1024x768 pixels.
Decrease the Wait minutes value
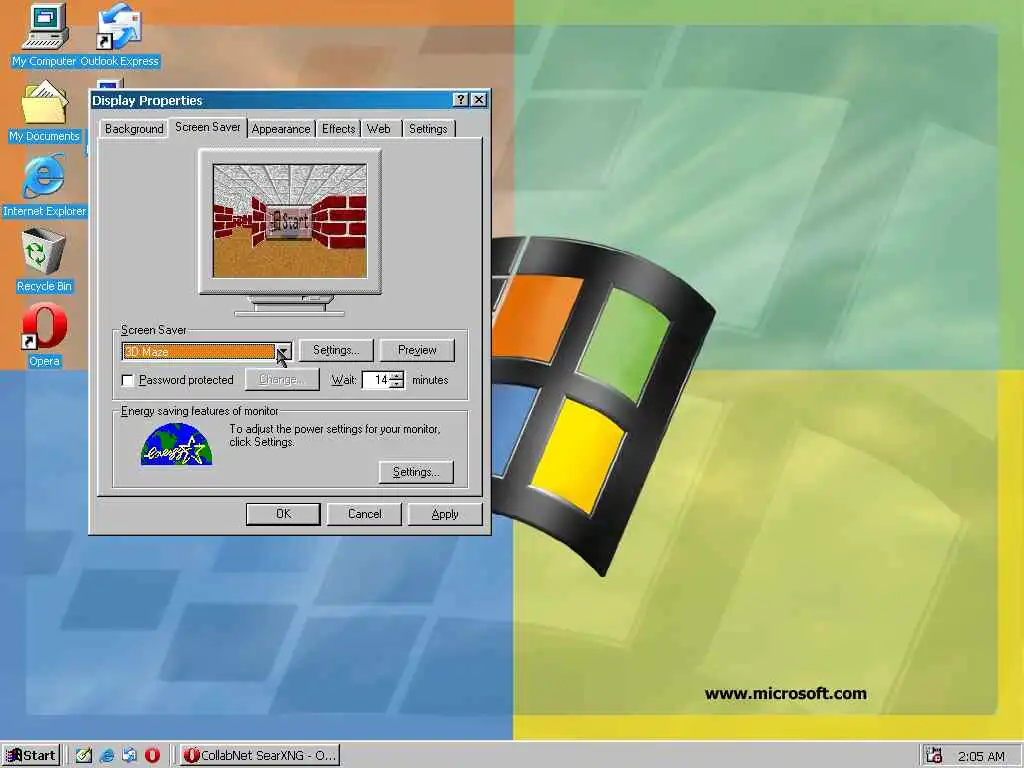pyautogui.click(x=397, y=384)
